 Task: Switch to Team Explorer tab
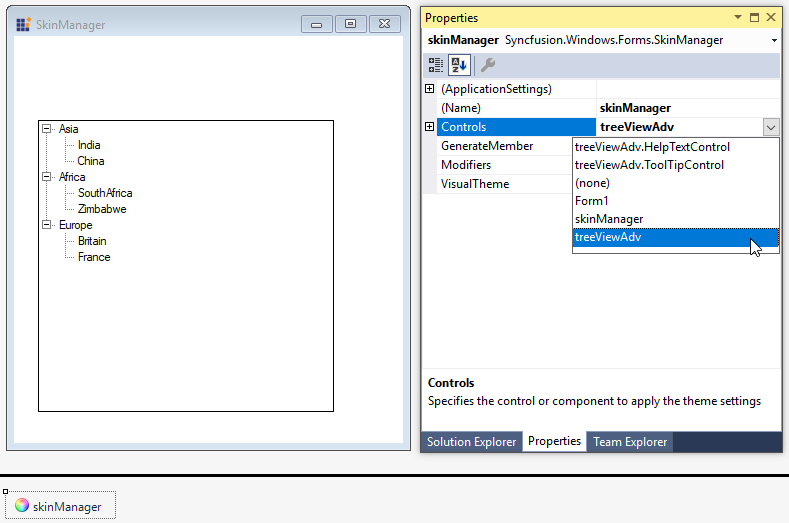coord(630,441)
